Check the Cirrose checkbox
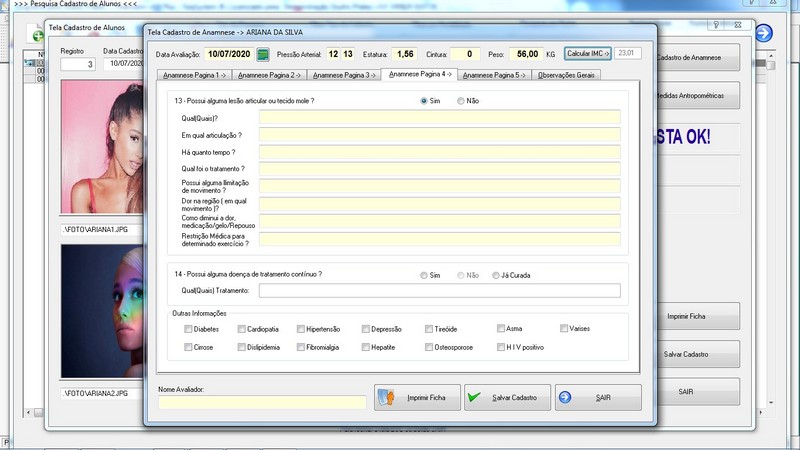800x450 pixels. 188,347
